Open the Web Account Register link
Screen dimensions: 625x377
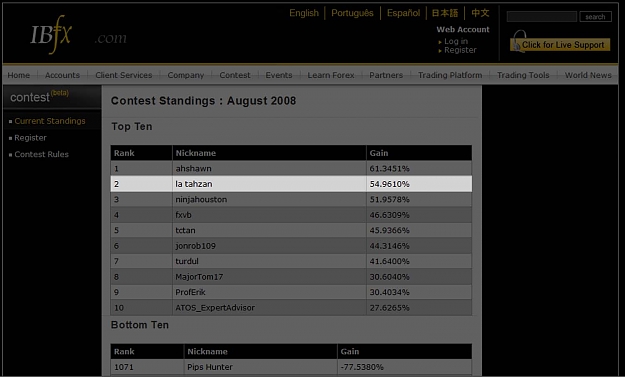click(460, 50)
